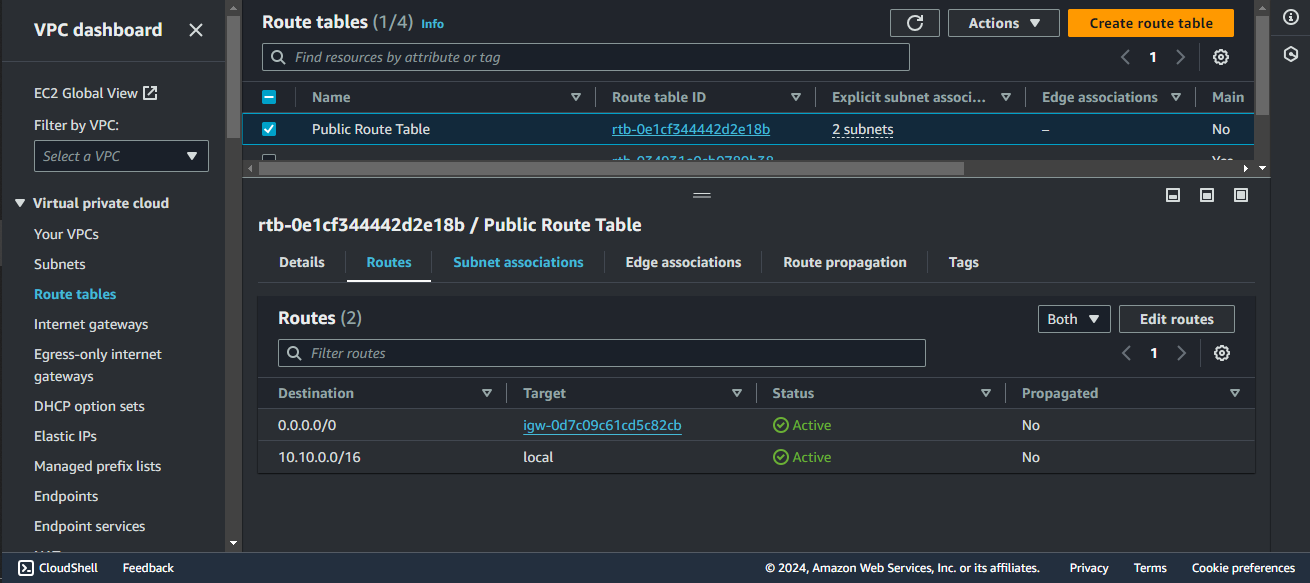Refresh the route tables list
The height and width of the screenshot is (583, 1310).
(x=914, y=23)
